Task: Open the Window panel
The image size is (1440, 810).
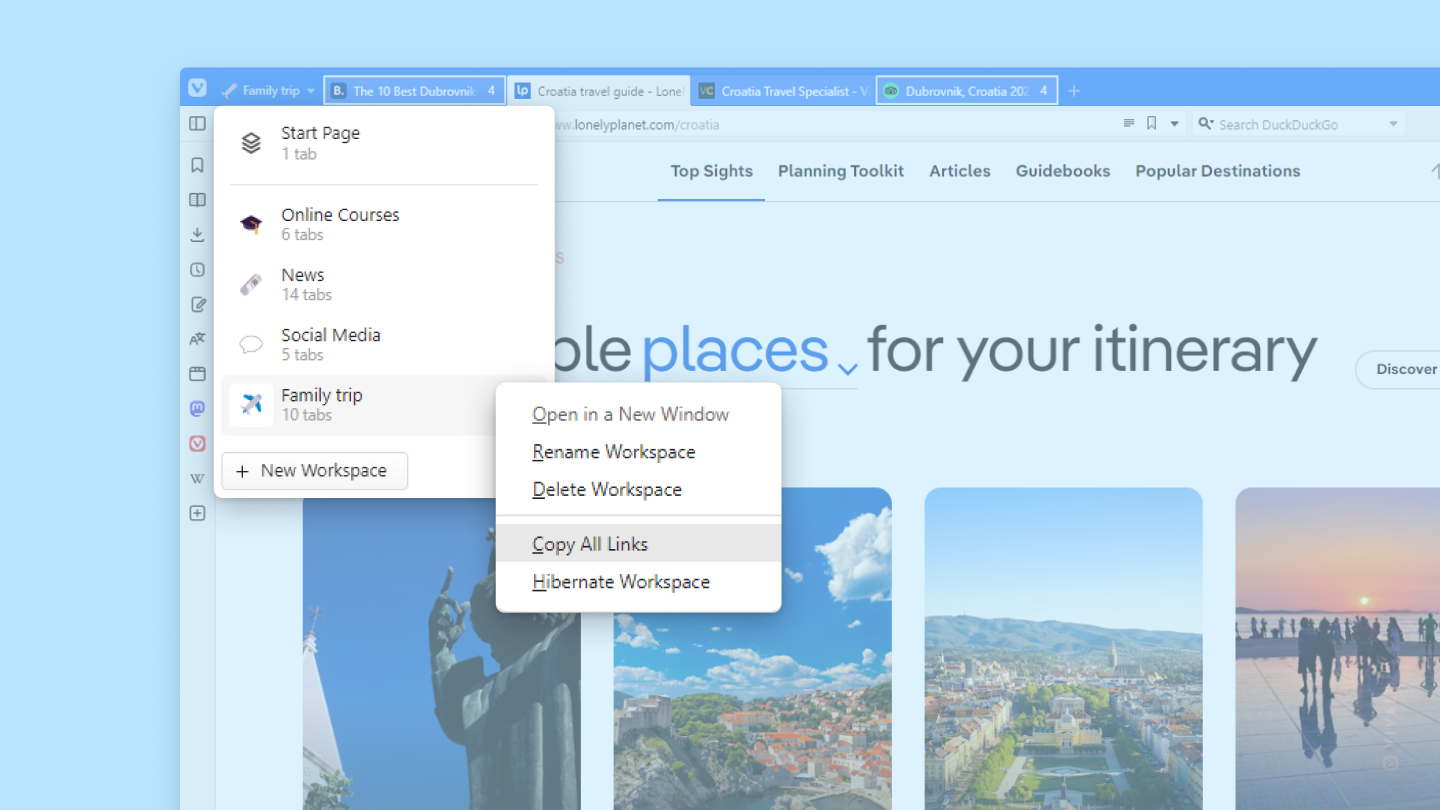Action: click(x=197, y=374)
